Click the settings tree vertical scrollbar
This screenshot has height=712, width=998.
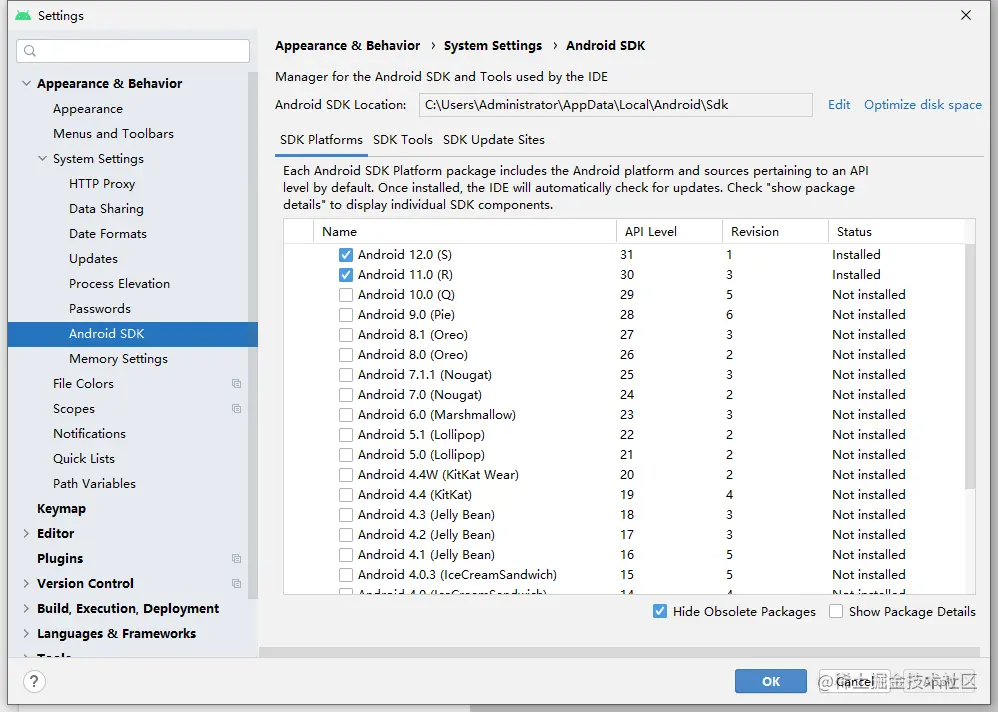(253, 334)
